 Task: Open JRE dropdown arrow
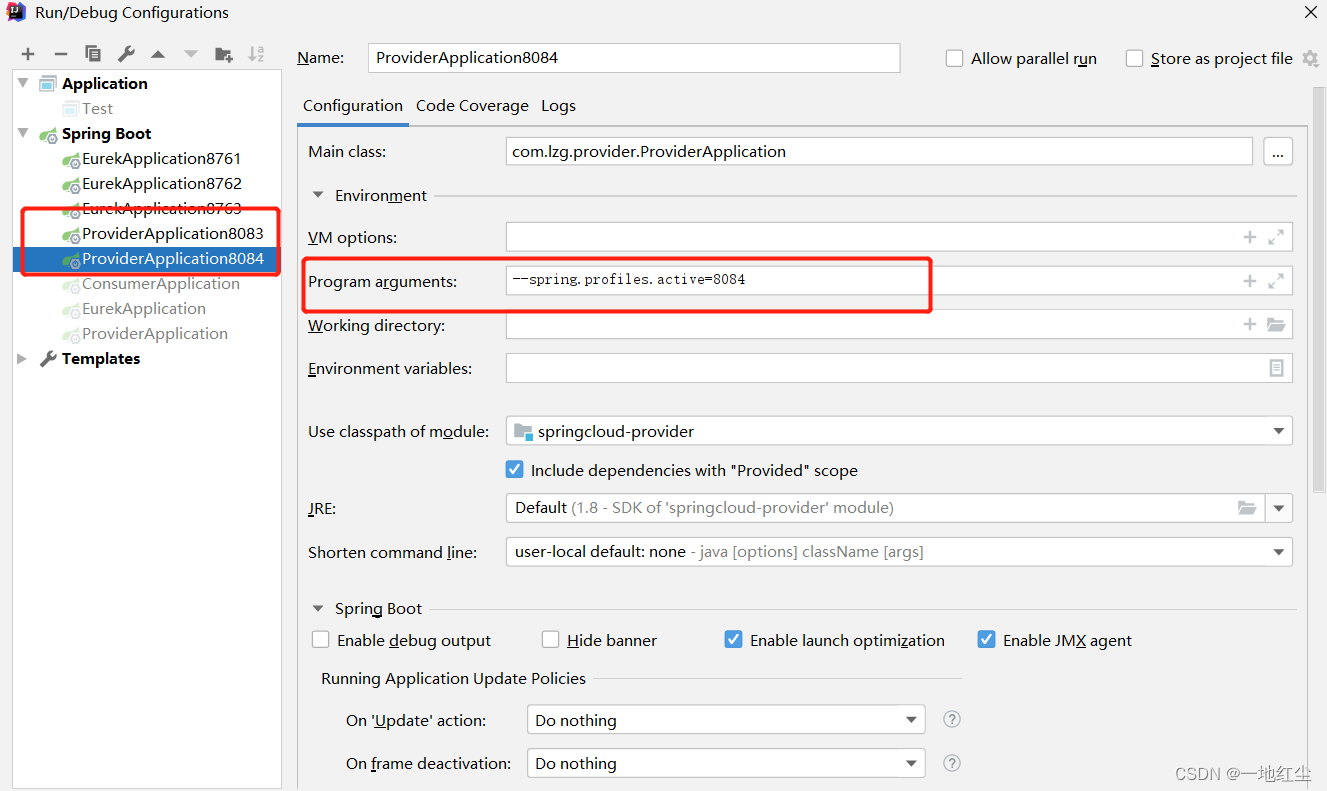coord(1279,508)
